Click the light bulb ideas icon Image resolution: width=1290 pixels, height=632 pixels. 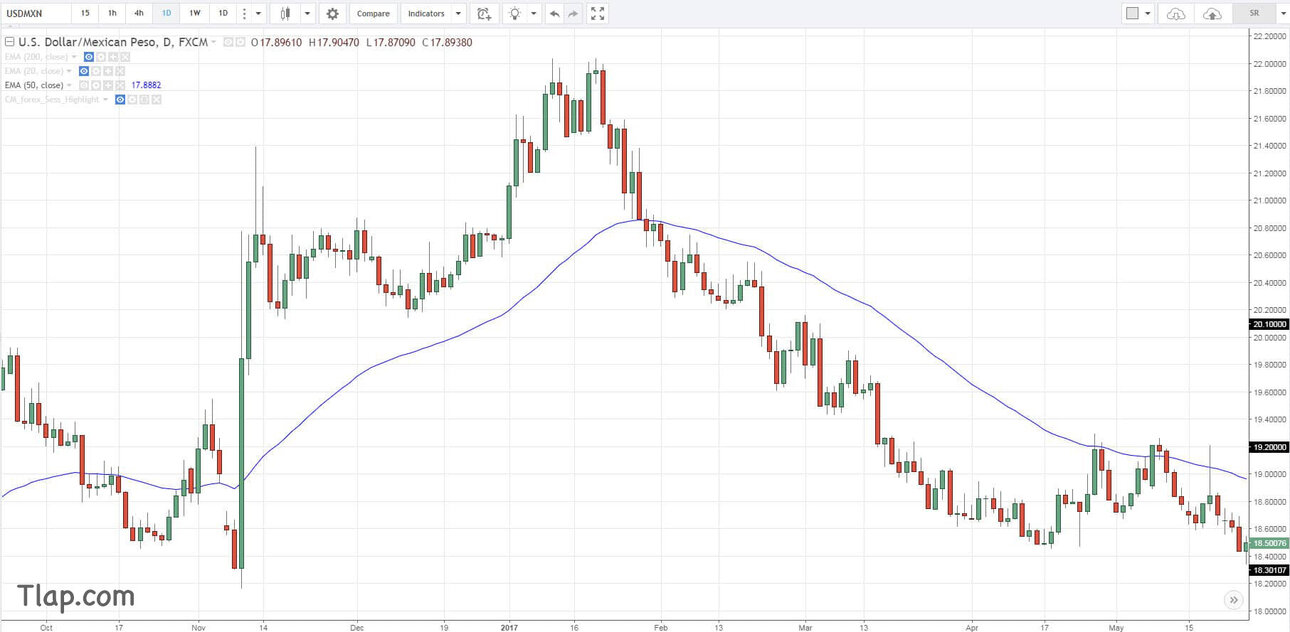tap(514, 14)
